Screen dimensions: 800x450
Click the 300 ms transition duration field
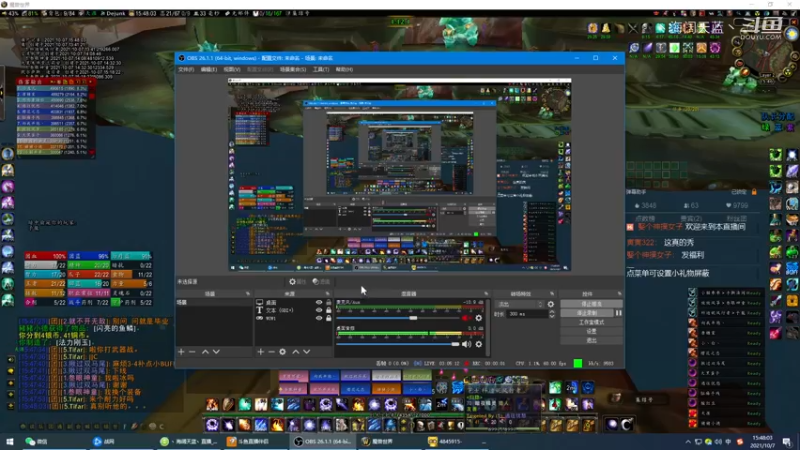tap(526, 314)
